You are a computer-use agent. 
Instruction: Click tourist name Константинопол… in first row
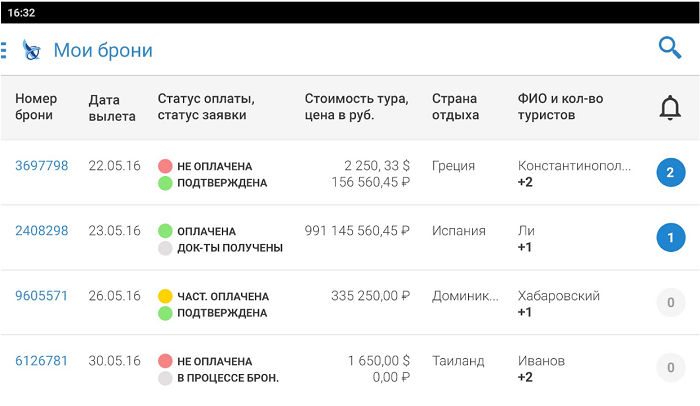(x=574, y=166)
